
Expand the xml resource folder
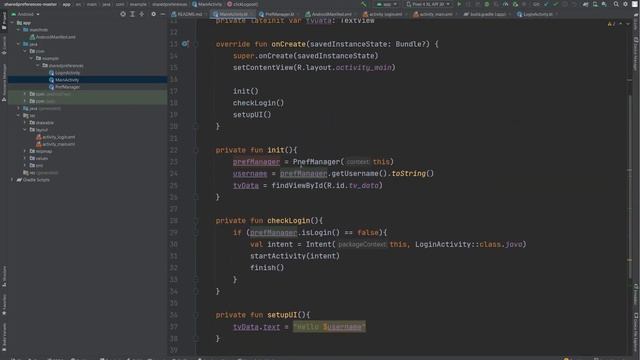25,165
